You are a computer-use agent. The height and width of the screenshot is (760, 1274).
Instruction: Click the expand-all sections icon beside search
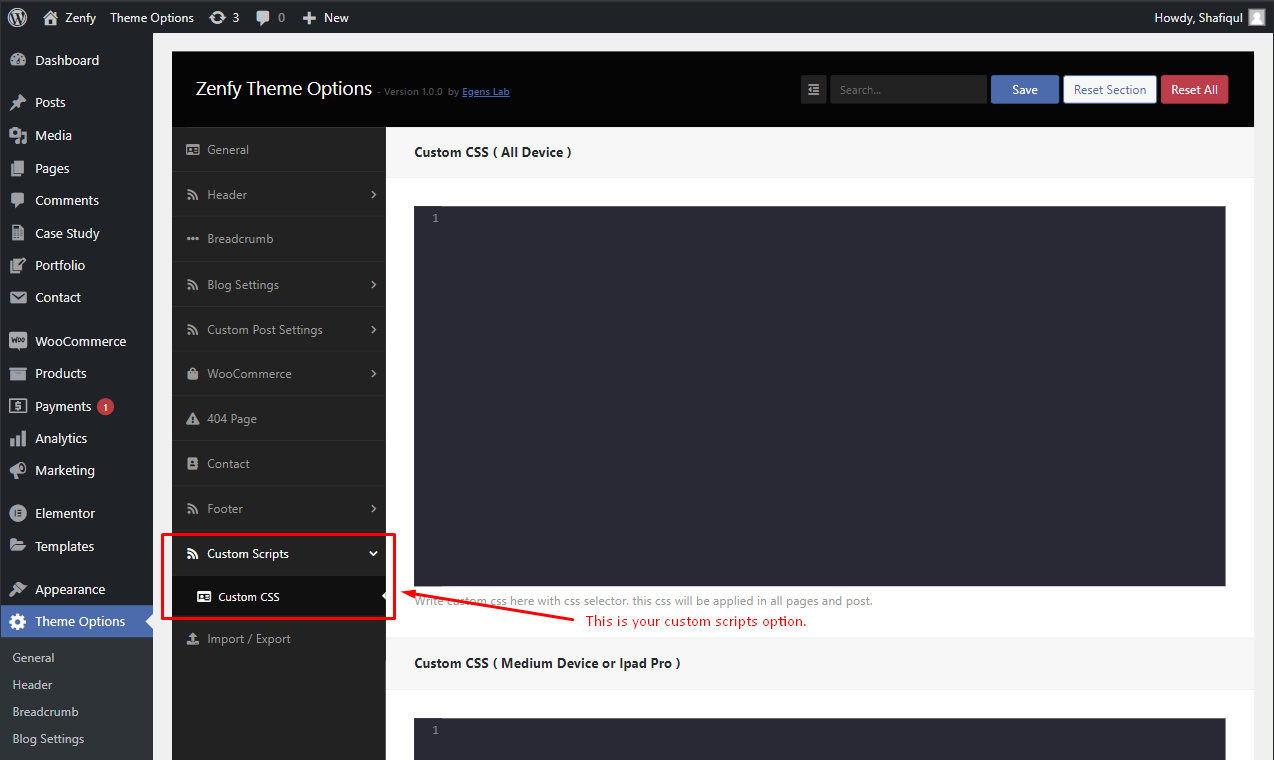point(814,89)
